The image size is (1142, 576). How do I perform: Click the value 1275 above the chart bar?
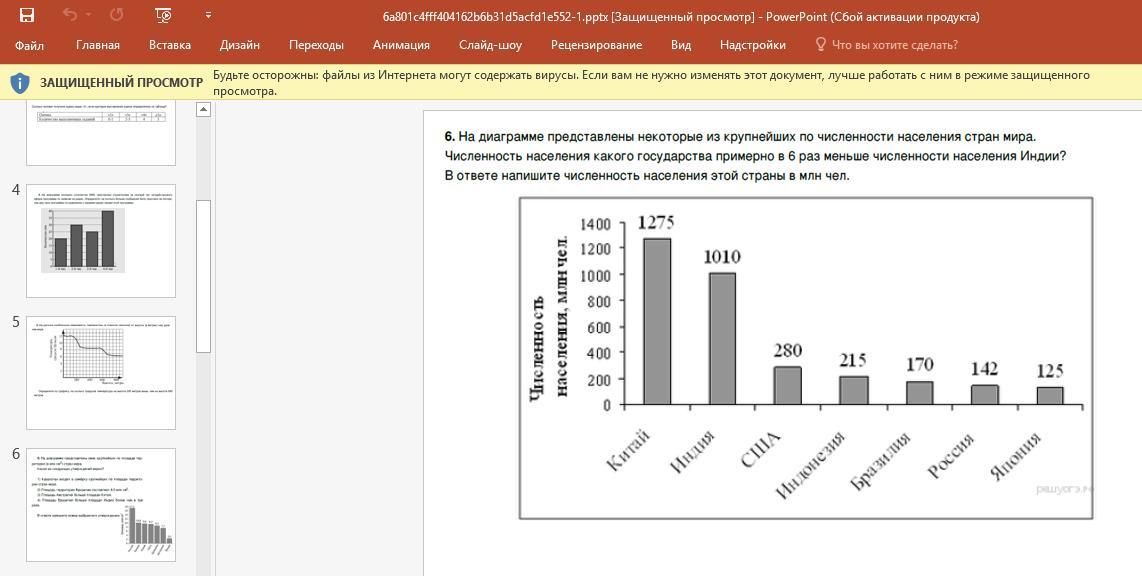click(x=657, y=222)
